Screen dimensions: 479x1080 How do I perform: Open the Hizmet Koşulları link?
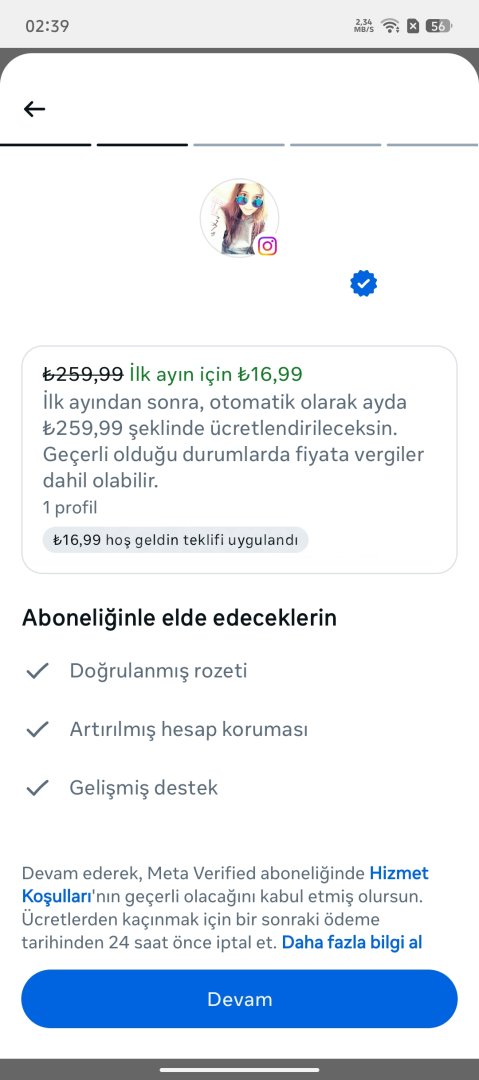tap(225, 886)
